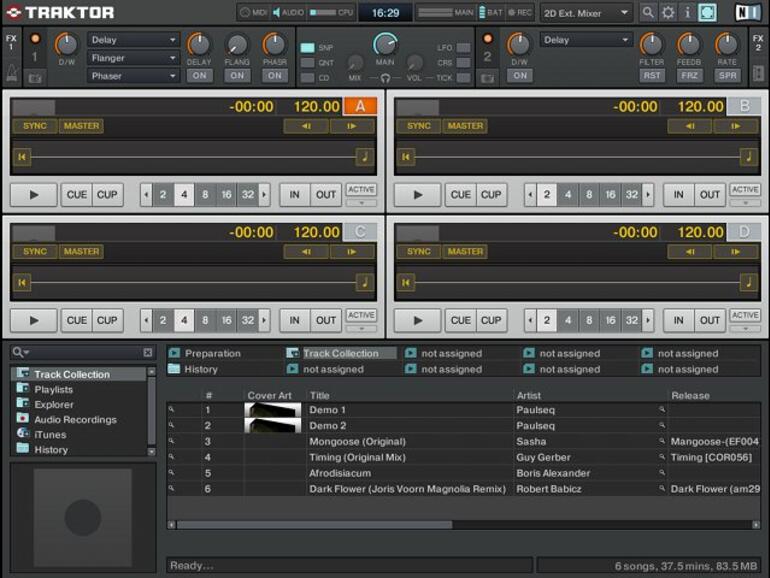Image resolution: width=770 pixels, height=578 pixels.
Task: Select the Mongoose (Original) track row
Action: (357, 441)
